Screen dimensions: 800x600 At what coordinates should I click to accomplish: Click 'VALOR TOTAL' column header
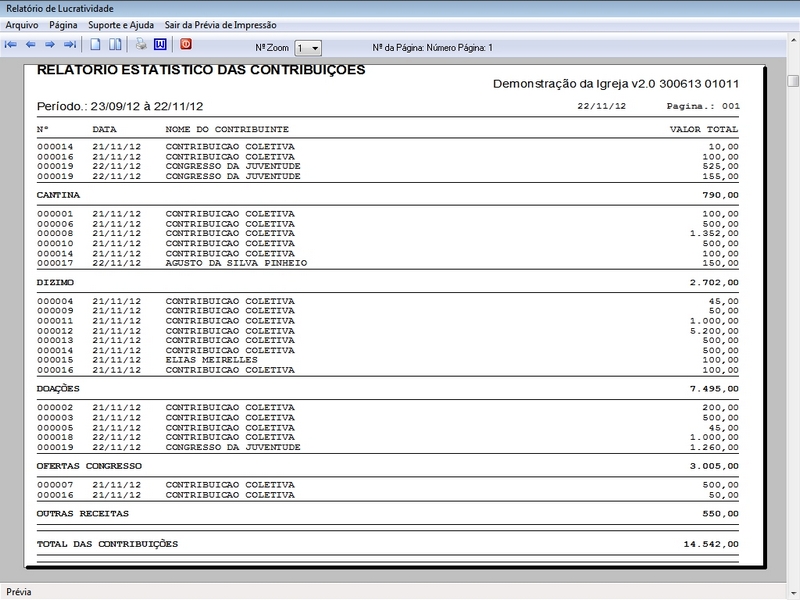pyautogui.click(x=704, y=129)
